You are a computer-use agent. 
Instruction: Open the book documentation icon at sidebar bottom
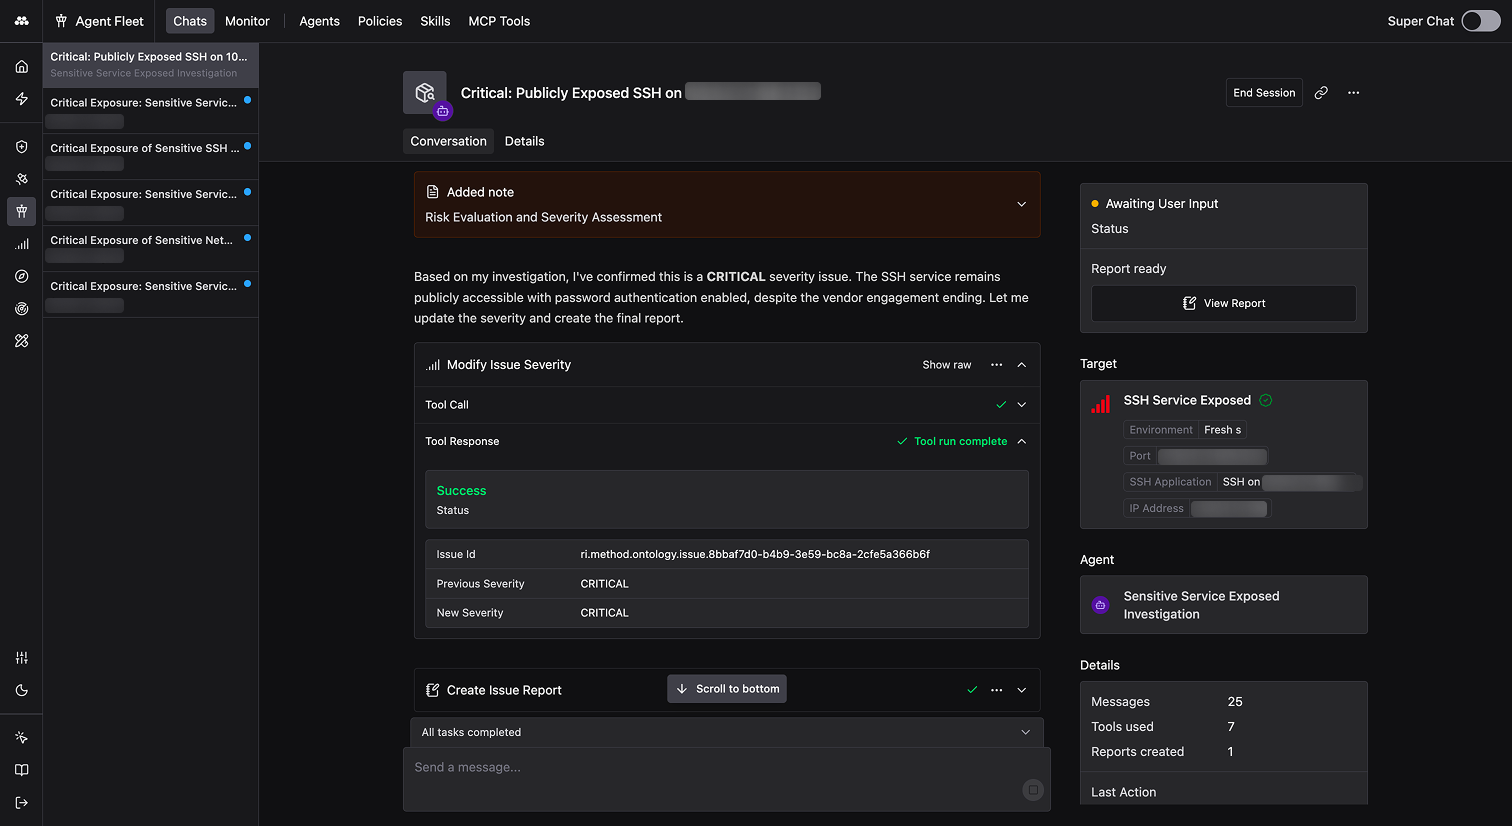21,770
